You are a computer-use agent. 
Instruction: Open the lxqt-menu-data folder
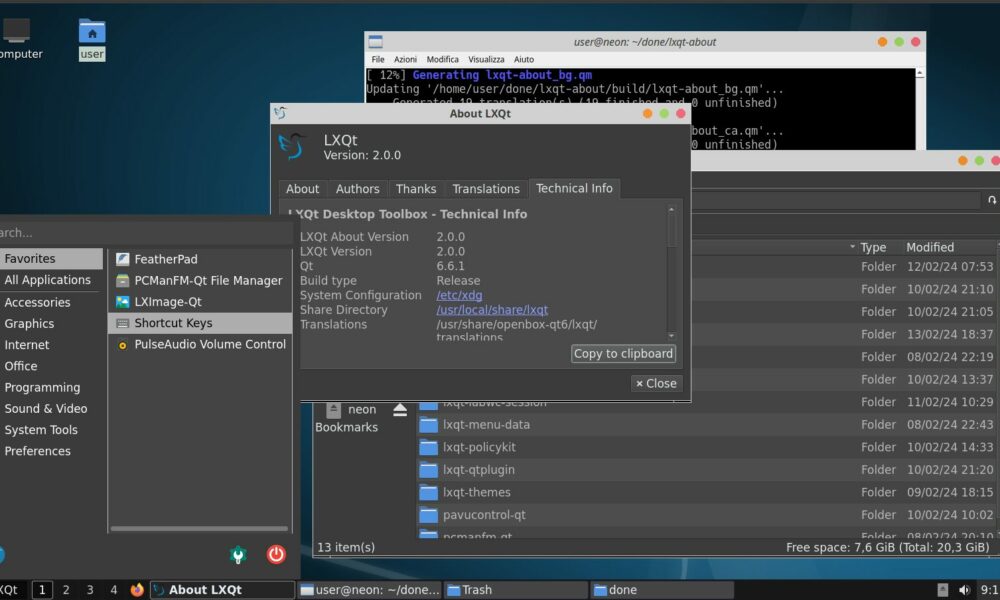pyautogui.click(x=475, y=425)
